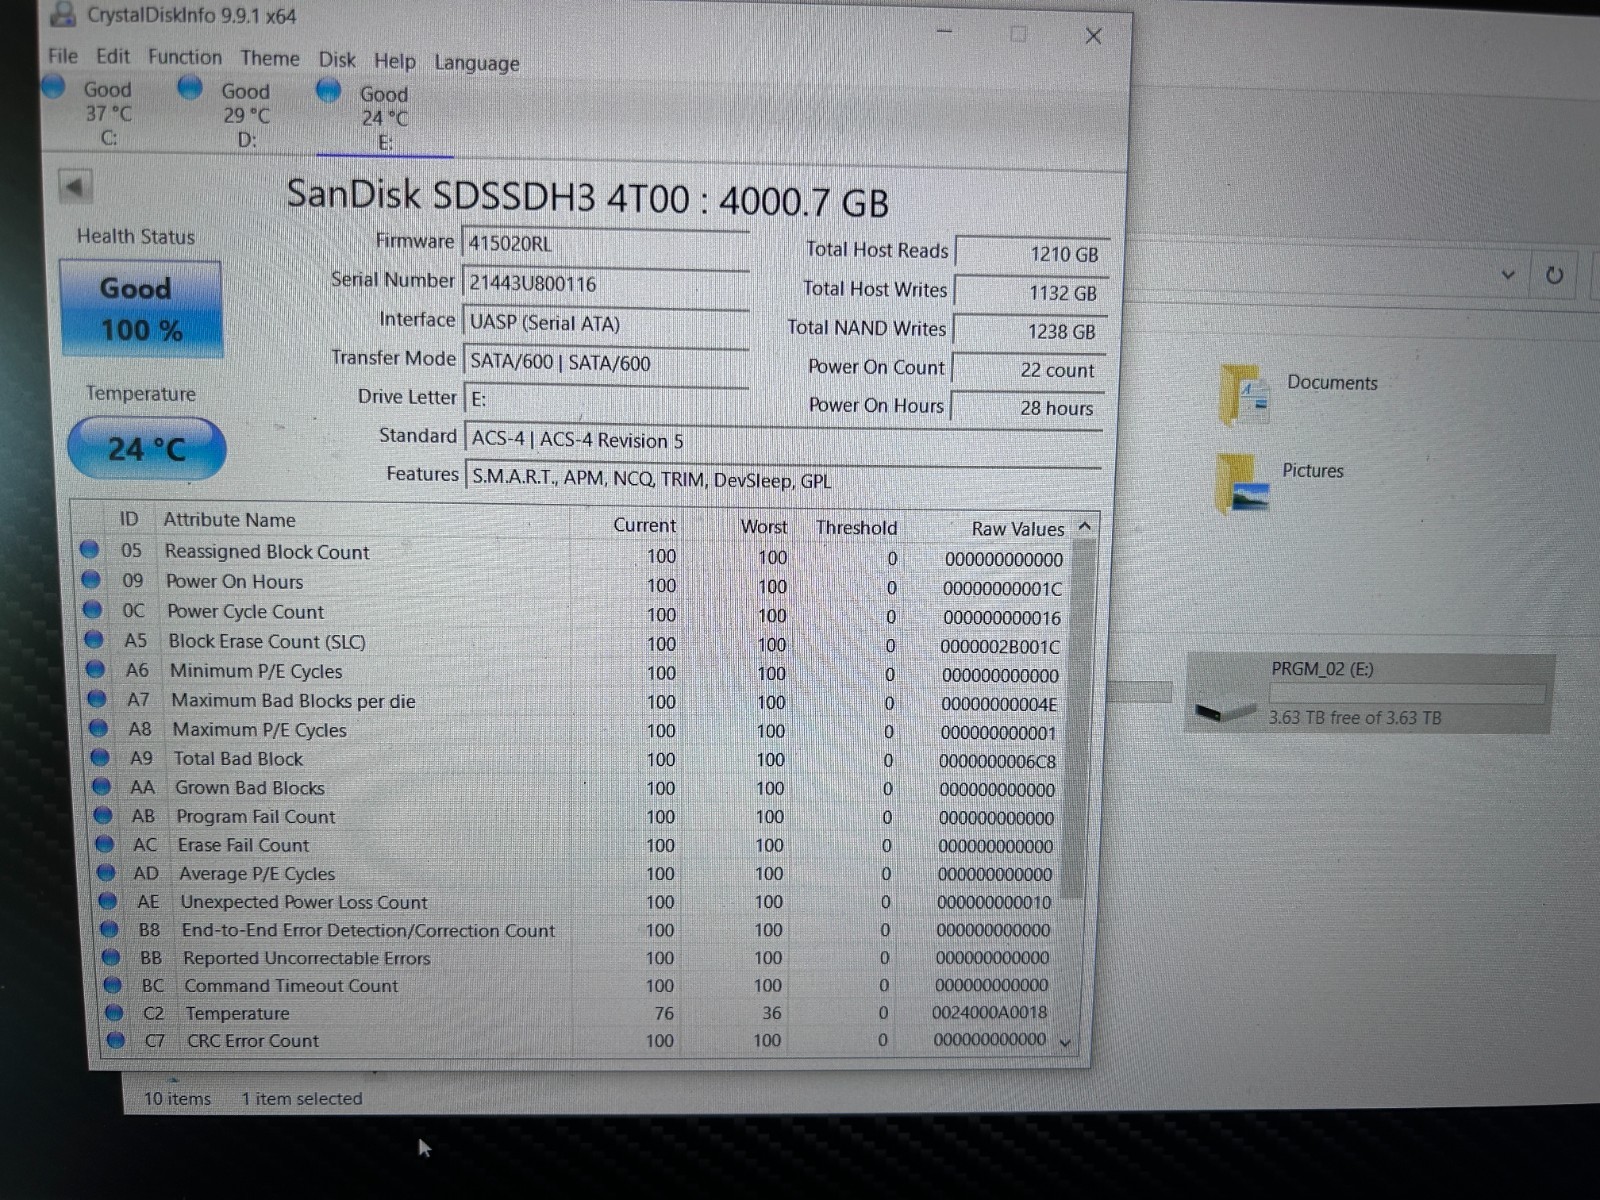Select disk D: Good 29 °C tab
This screenshot has width=1600, height=1200.
tap(232, 115)
